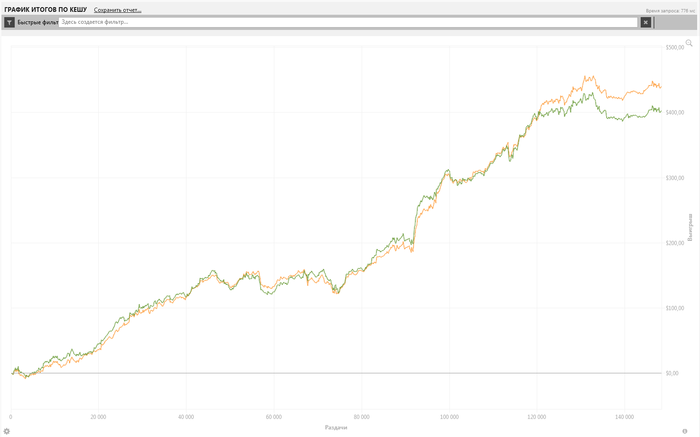Image resolution: width=700 pixels, height=437 pixels.
Task: Click the $100,00 axis label
Action: pyautogui.click(x=675, y=308)
